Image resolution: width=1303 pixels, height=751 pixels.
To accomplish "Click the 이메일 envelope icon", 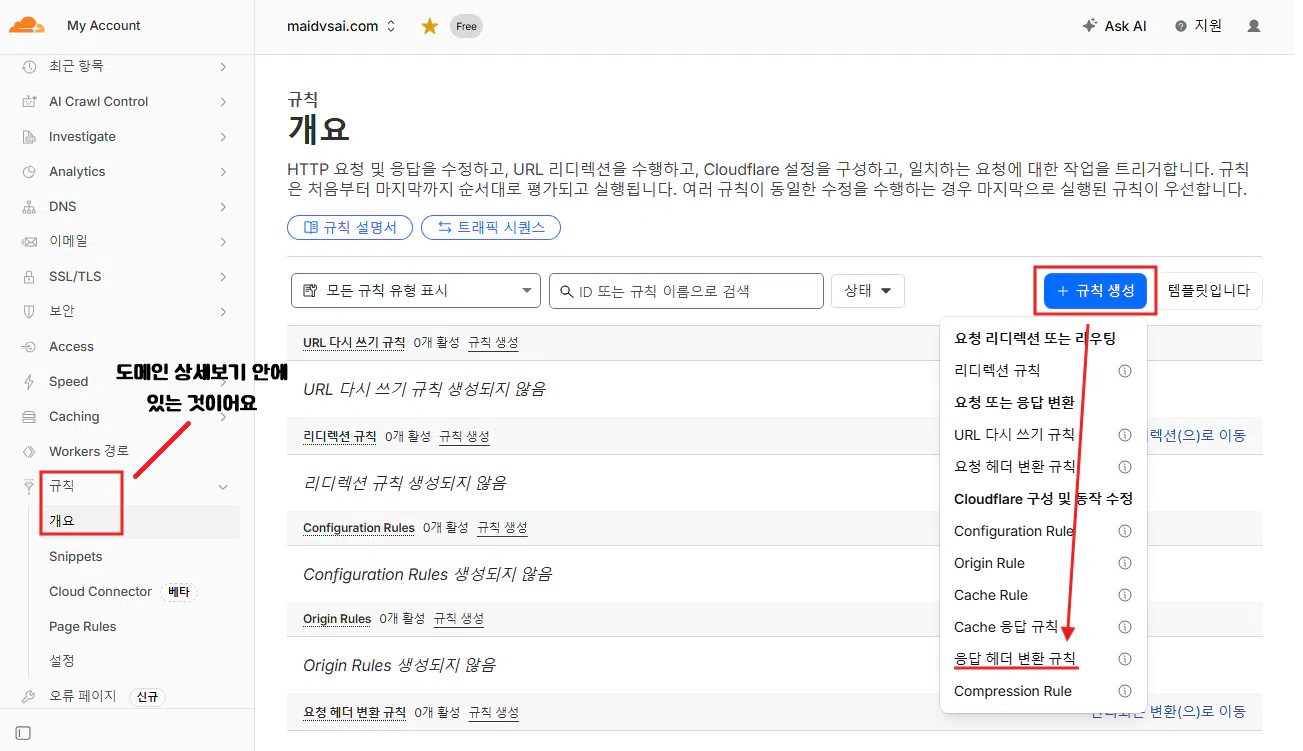I will pyautogui.click(x=29, y=241).
